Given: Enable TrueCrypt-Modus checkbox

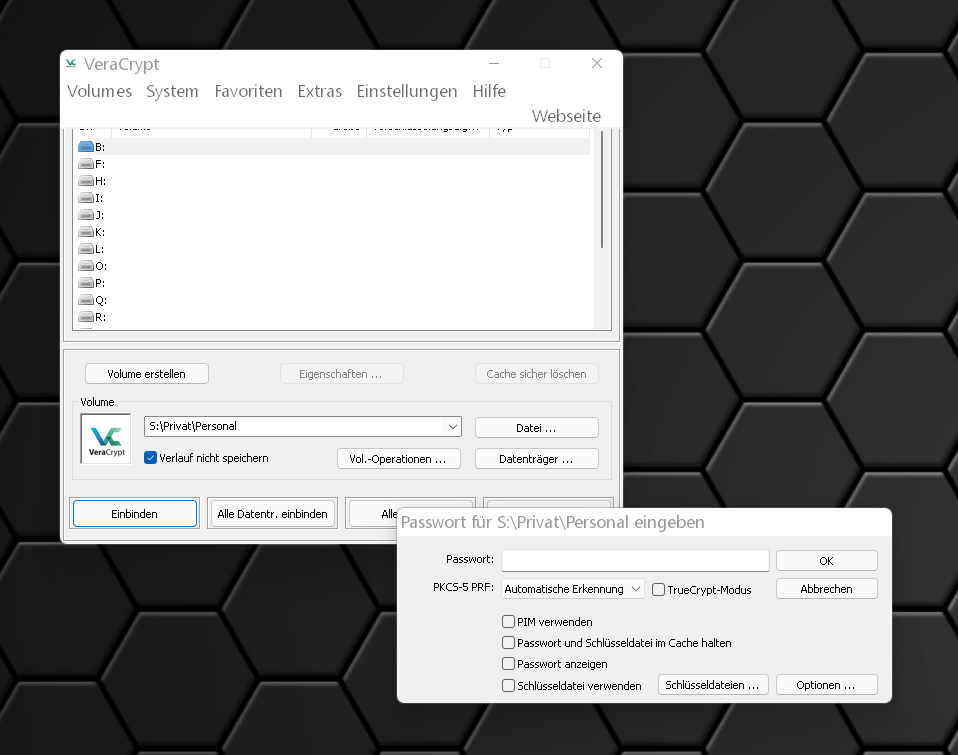Looking at the screenshot, I should pos(658,589).
